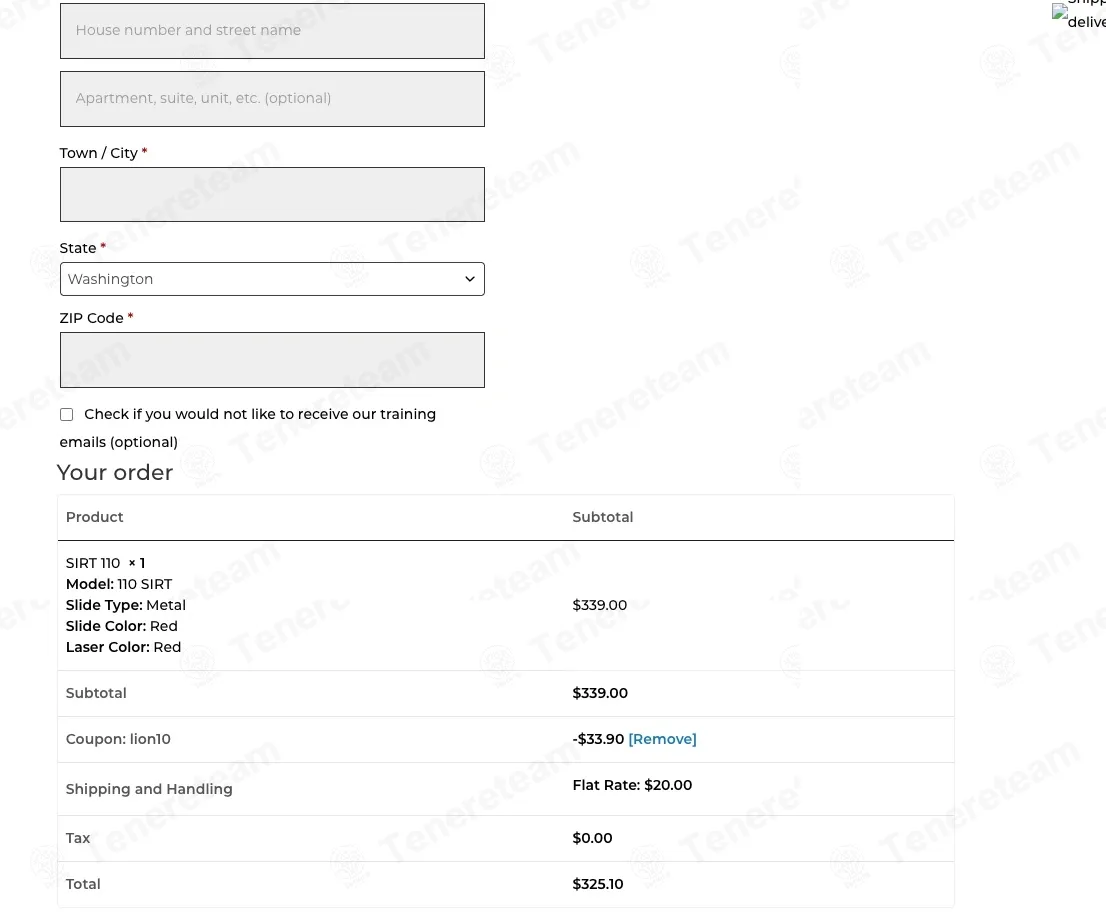Click the $325.10 order total amount
This screenshot has width=1106, height=915.
[x=598, y=884]
